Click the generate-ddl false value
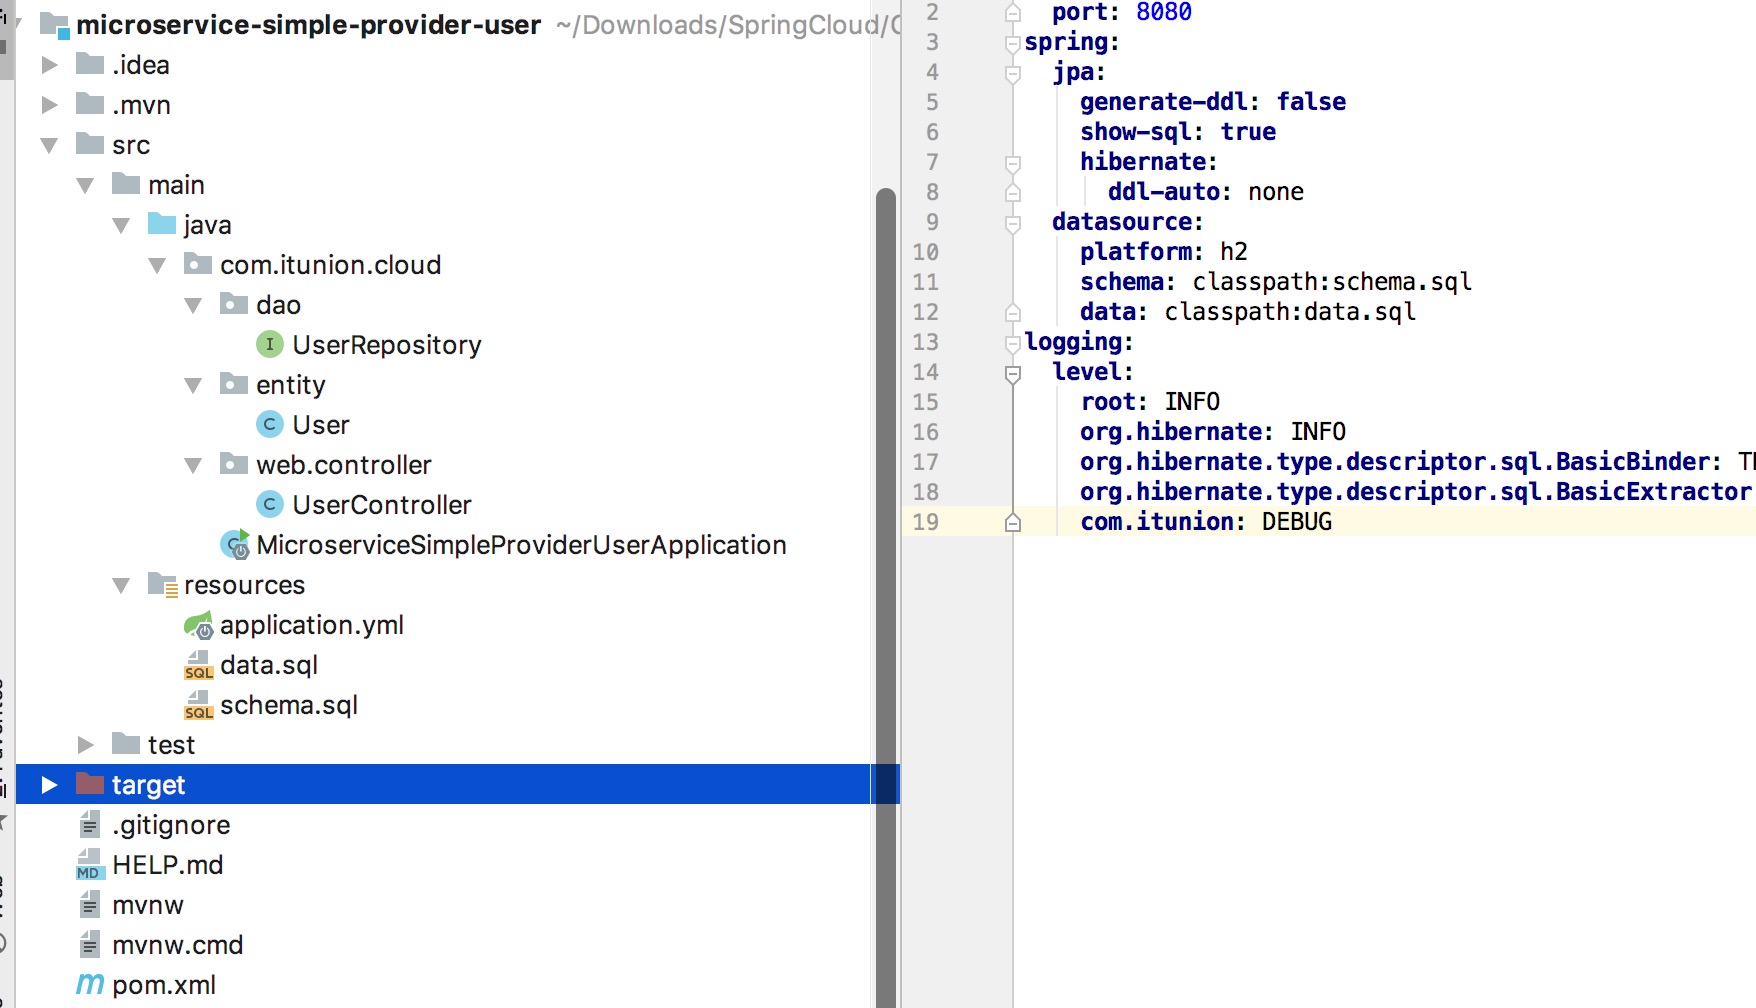Viewport: 1756px width, 1008px height. [1311, 102]
